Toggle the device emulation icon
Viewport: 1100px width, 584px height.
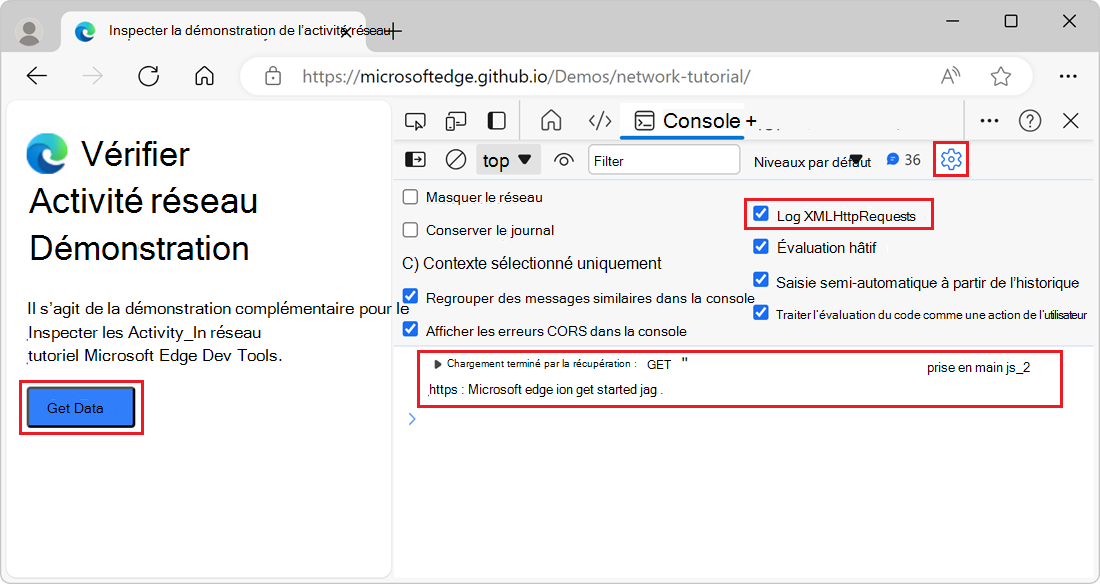tap(456, 119)
